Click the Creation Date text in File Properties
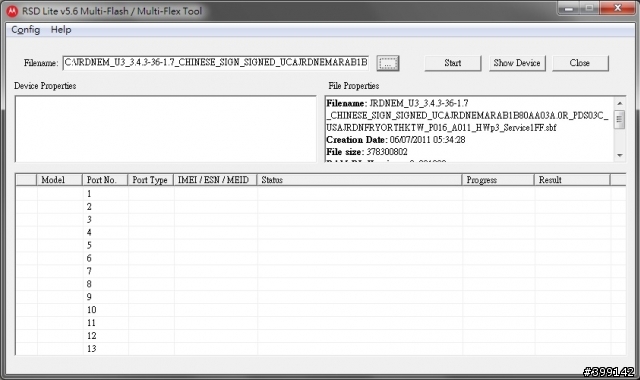The image size is (640, 380). [x=396, y=140]
